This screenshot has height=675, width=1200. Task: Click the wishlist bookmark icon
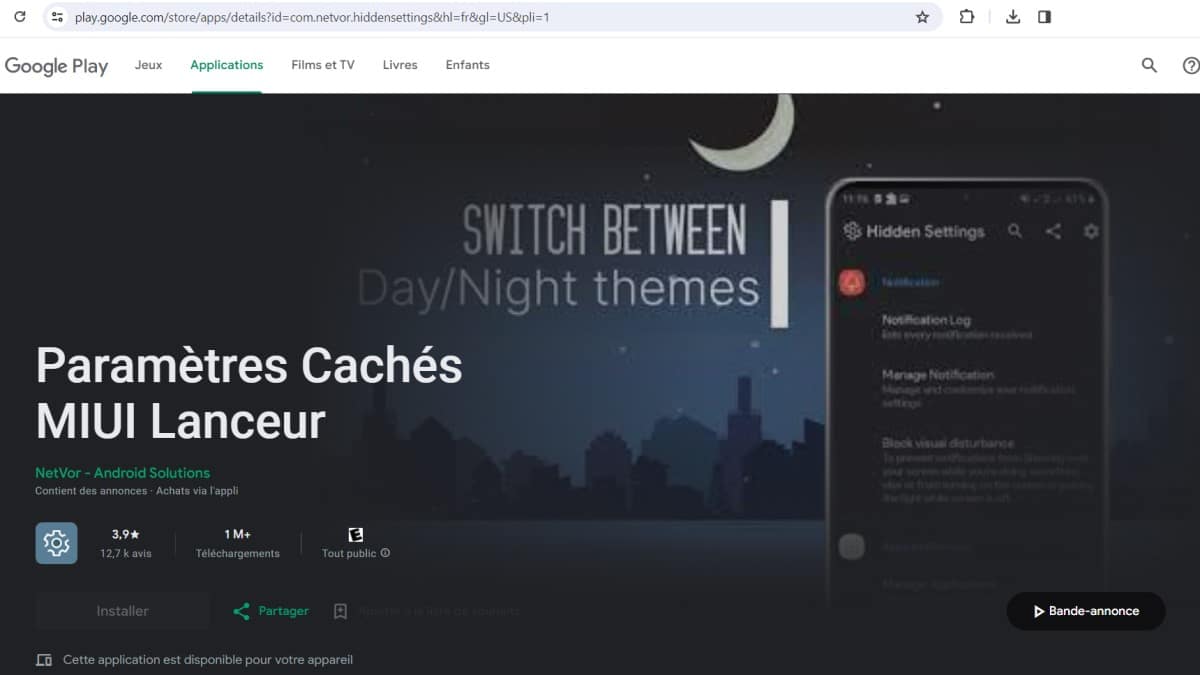[x=340, y=611]
